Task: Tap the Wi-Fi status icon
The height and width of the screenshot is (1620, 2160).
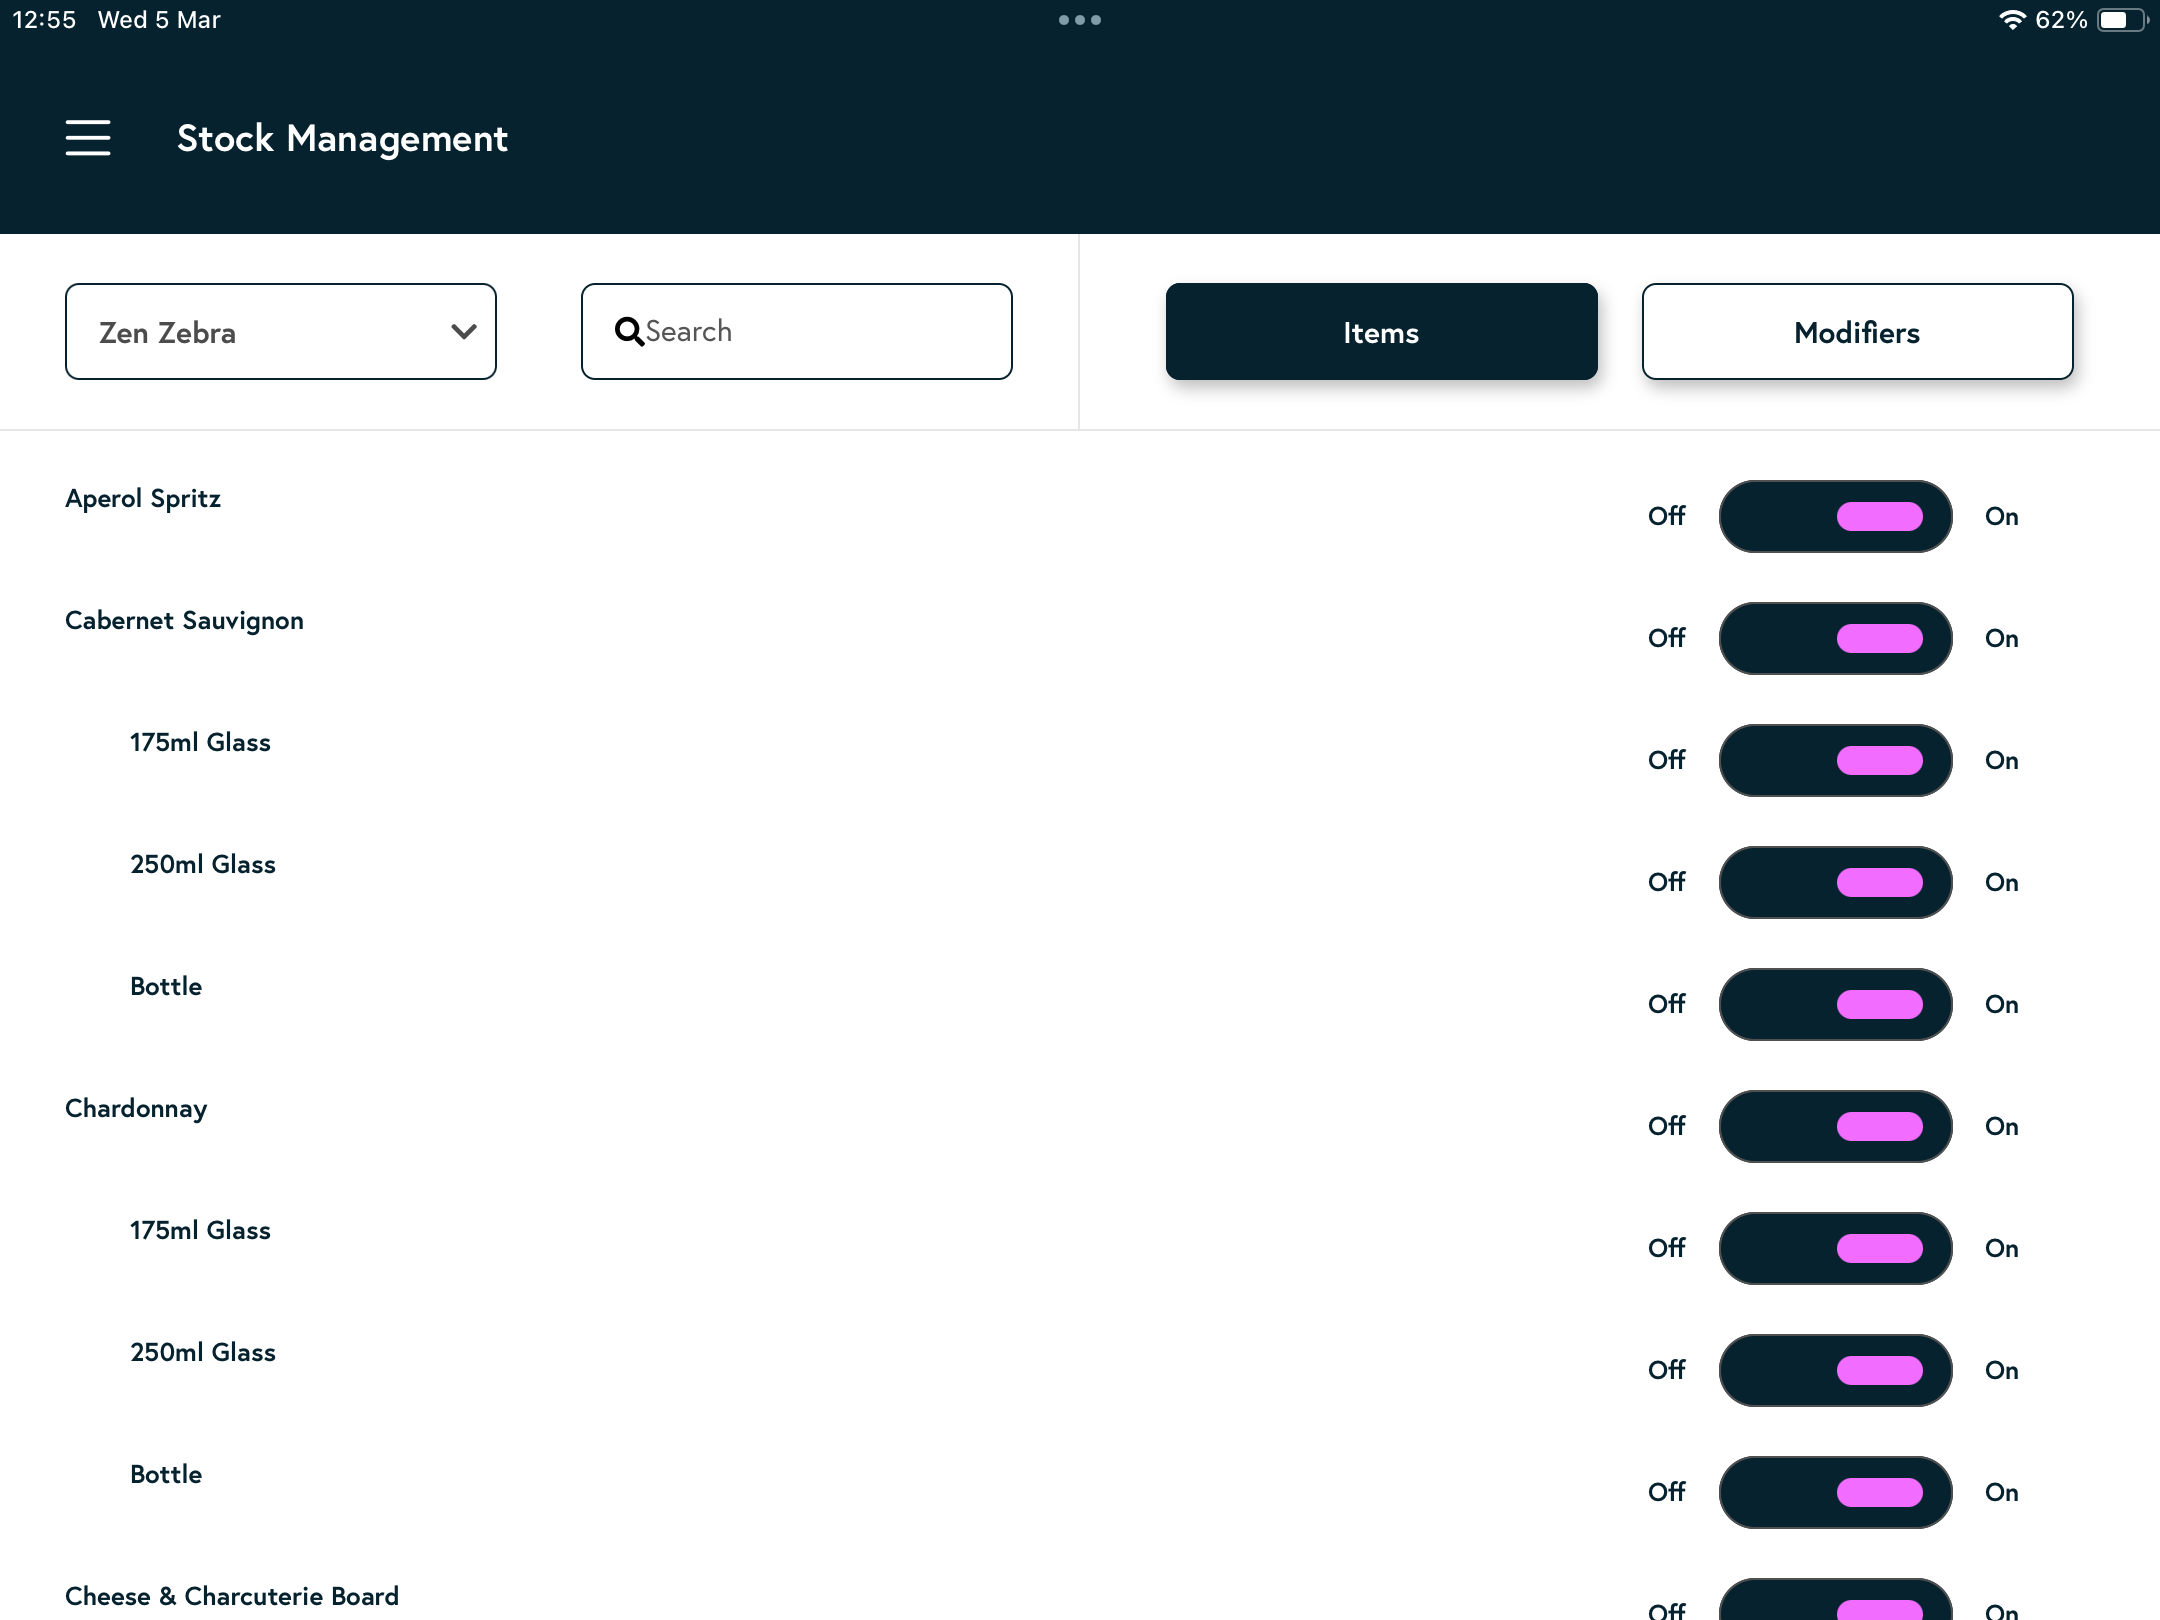Action: pyautogui.click(x=2011, y=20)
